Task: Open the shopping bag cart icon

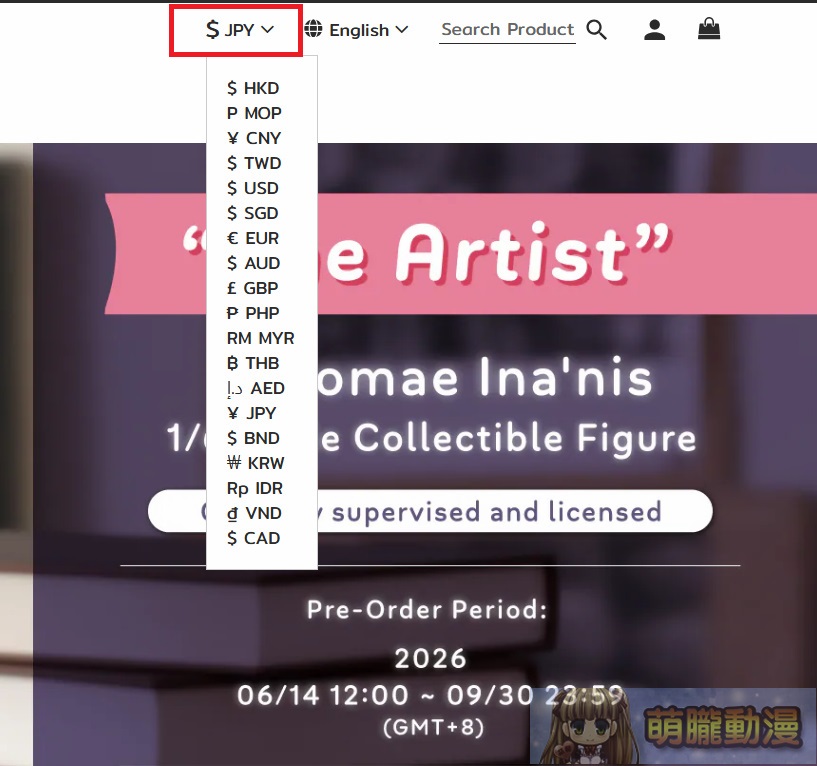Action: (x=709, y=29)
